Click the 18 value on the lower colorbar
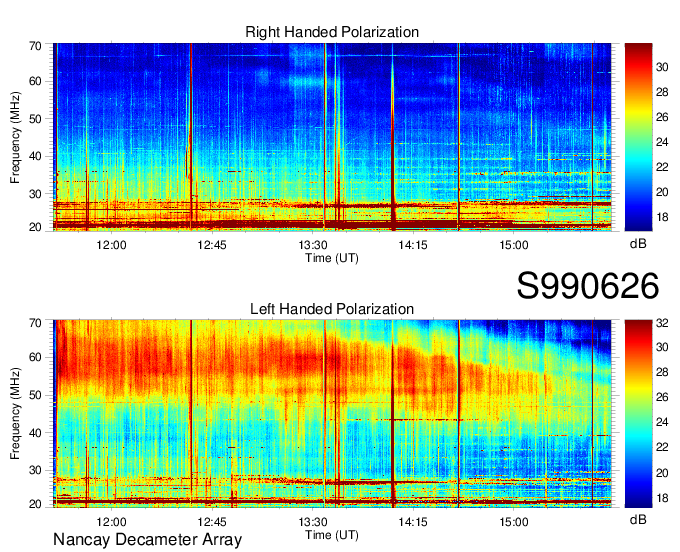This screenshot has height=552, width=680. tap(662, 498)
